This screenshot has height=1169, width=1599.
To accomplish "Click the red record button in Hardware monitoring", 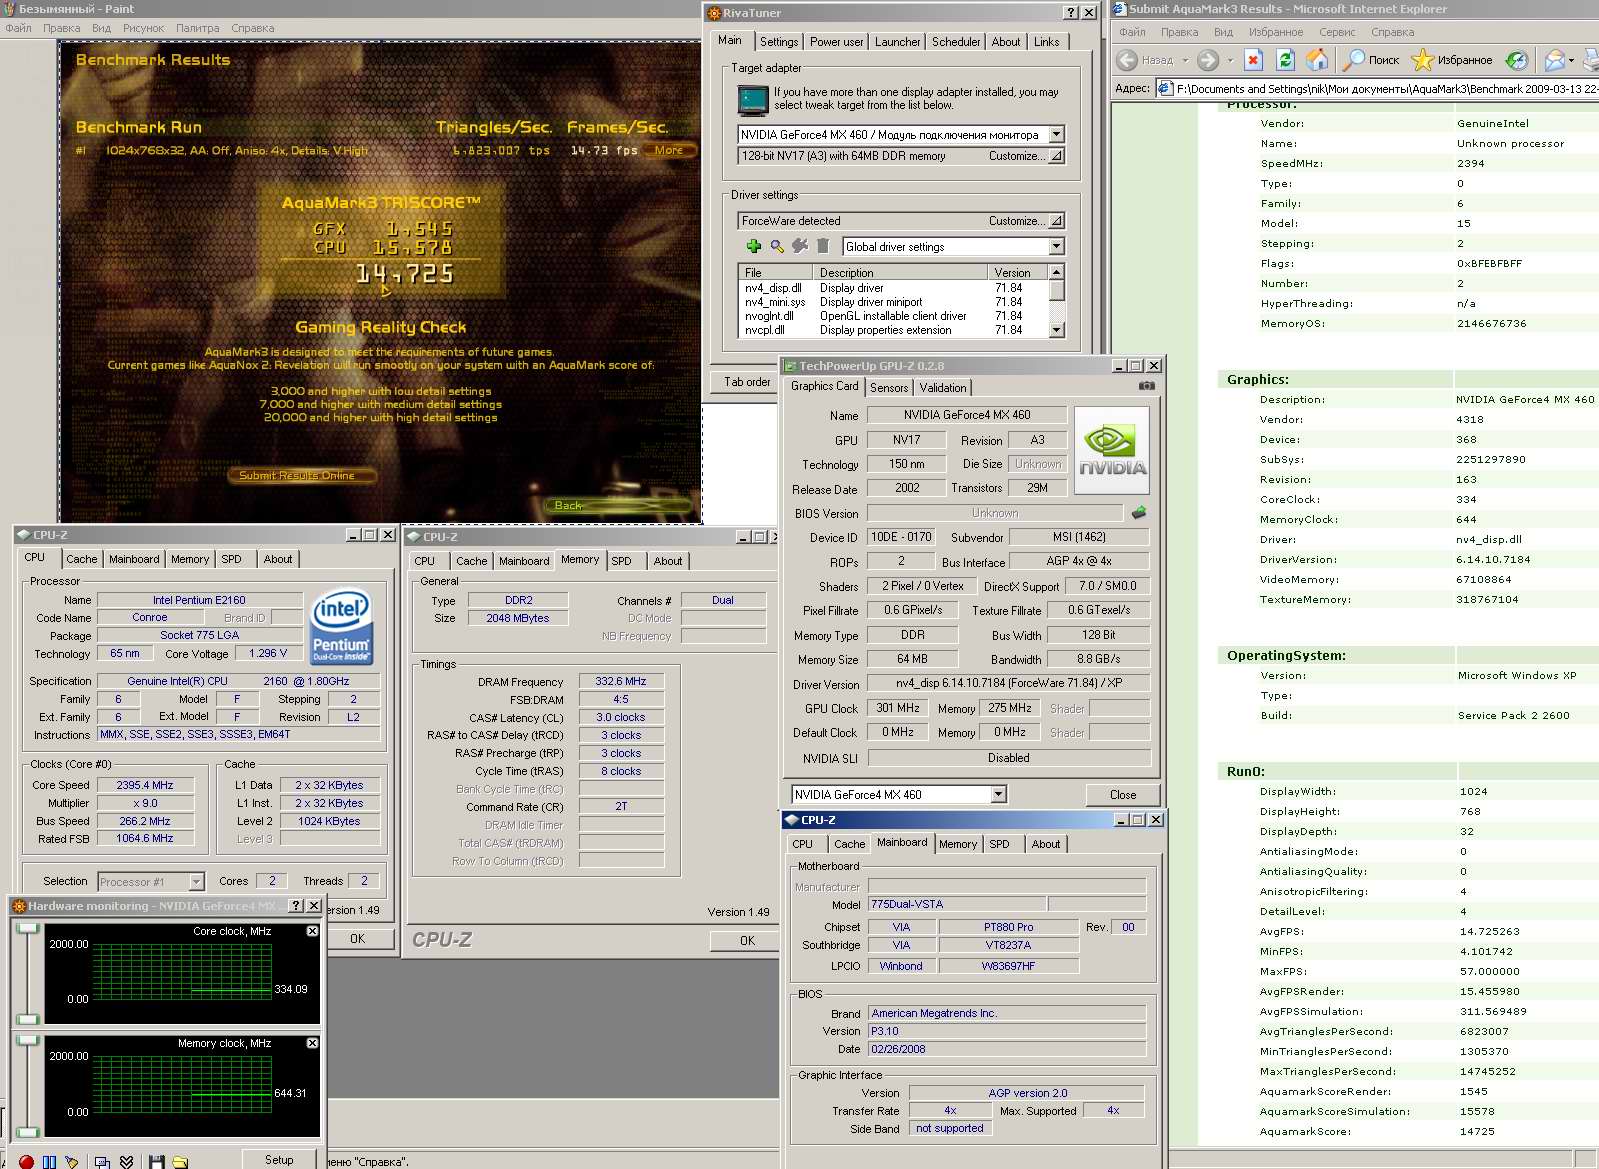I will (26, 1161).
